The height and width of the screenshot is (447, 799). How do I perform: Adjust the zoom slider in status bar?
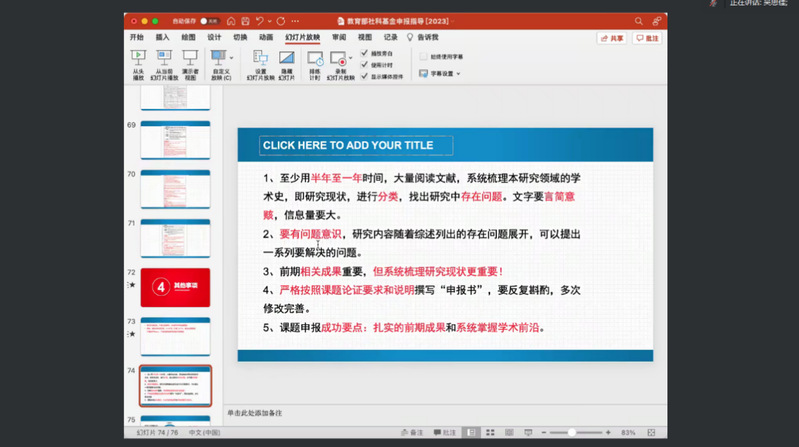572,432
